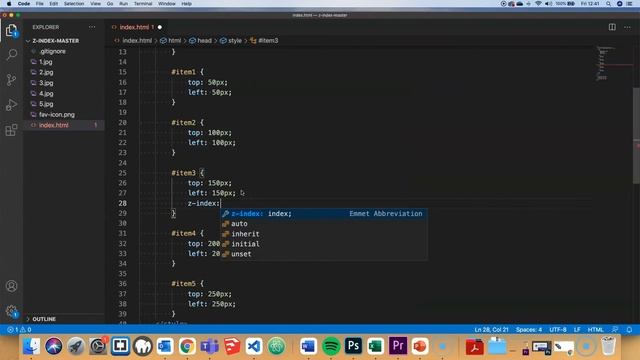Open 1.jpg in the explorer
The image size is (640, 360).
(46, 62)
